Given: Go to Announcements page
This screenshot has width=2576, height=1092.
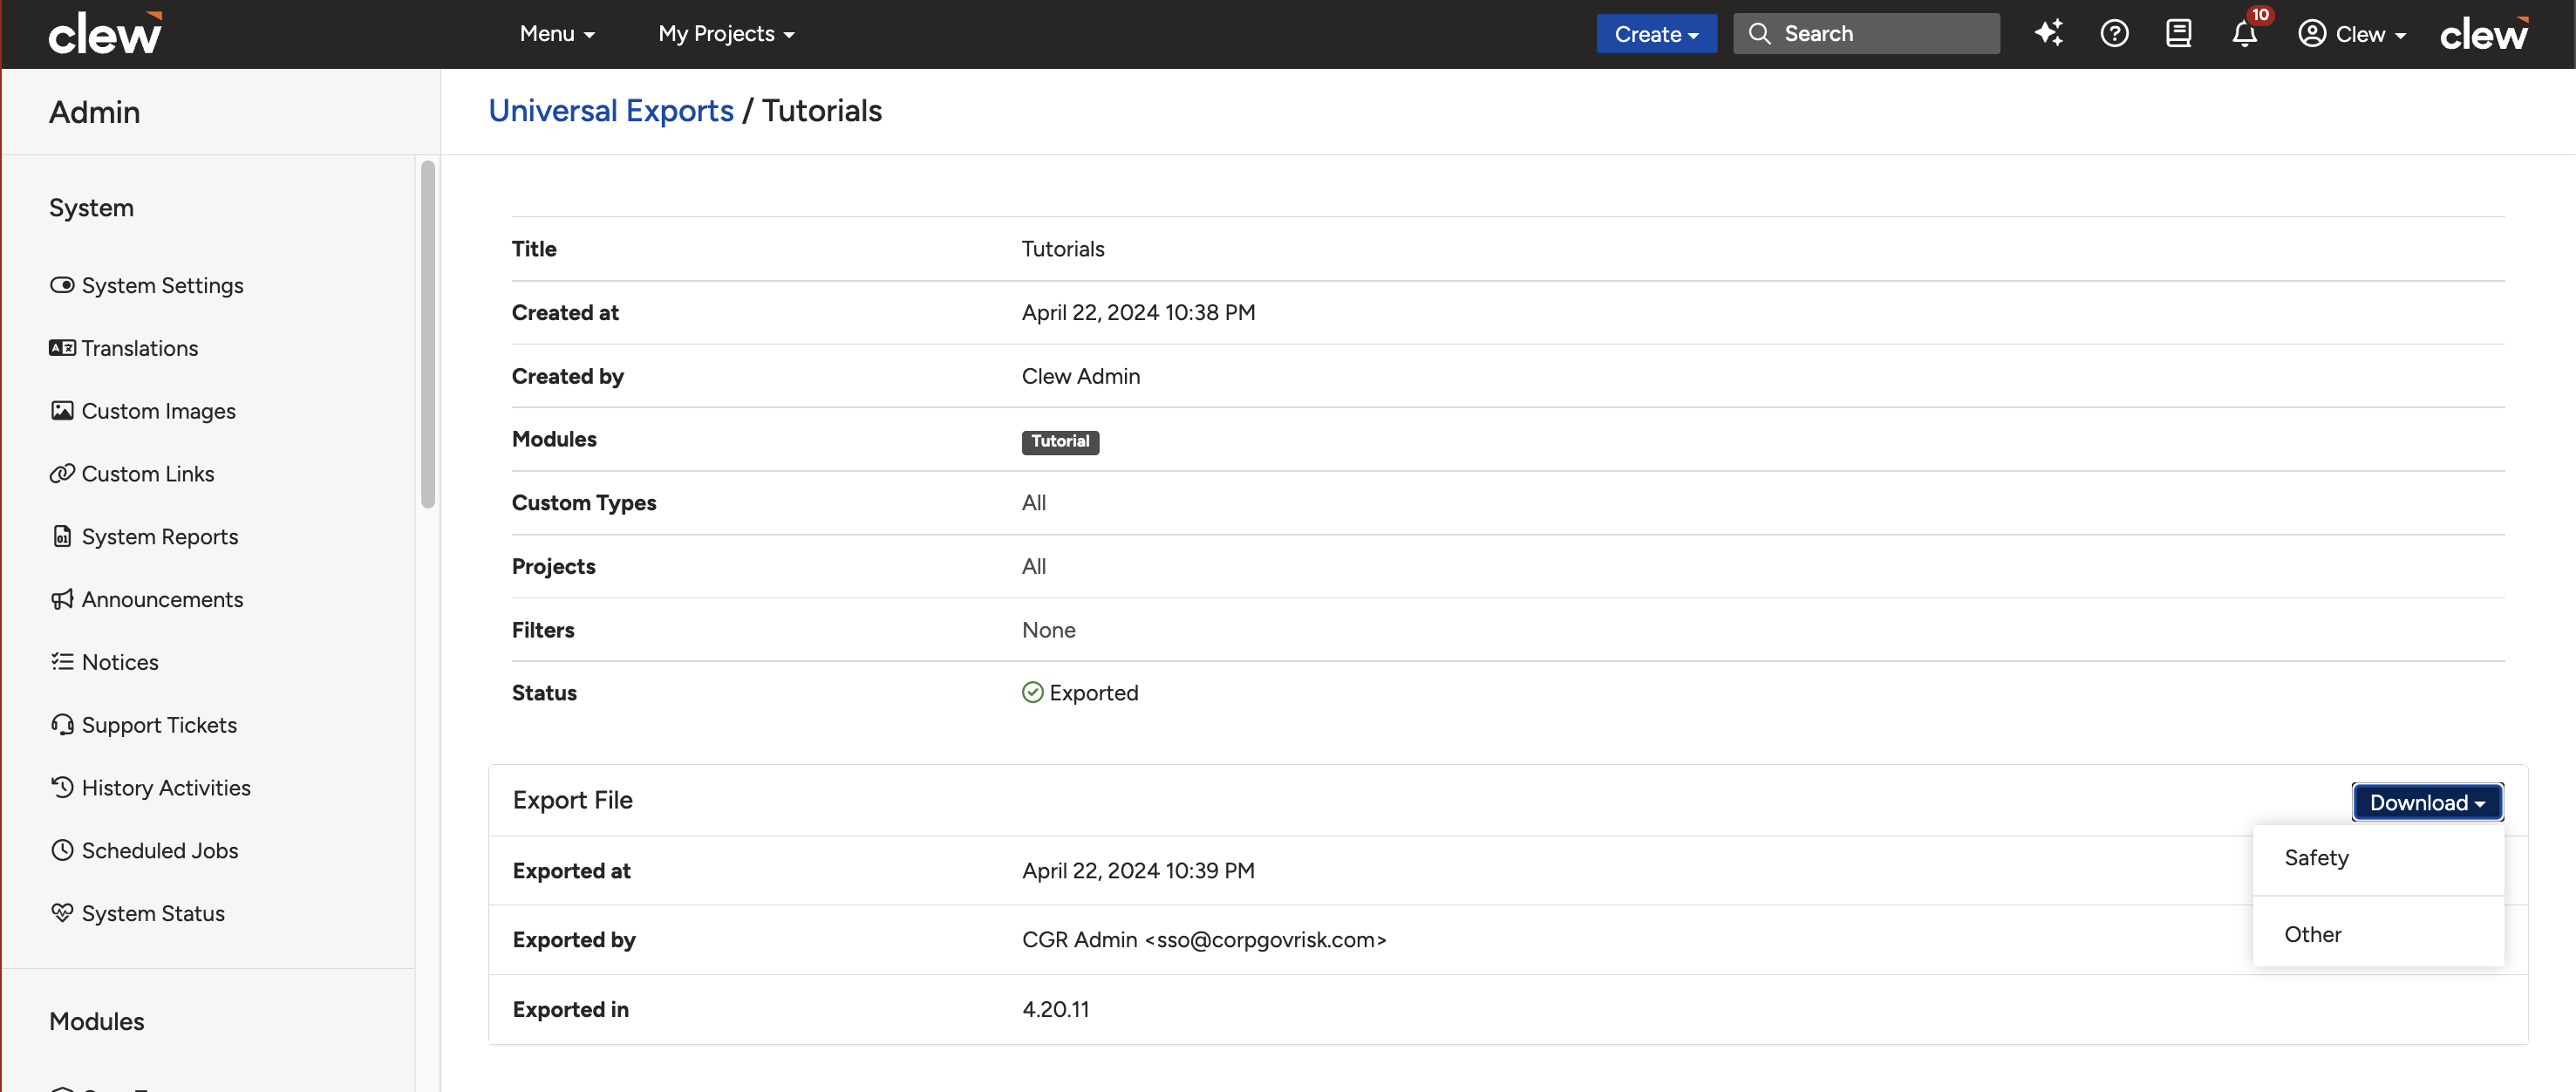Looking at the screenshot, I should click(162, 599).
